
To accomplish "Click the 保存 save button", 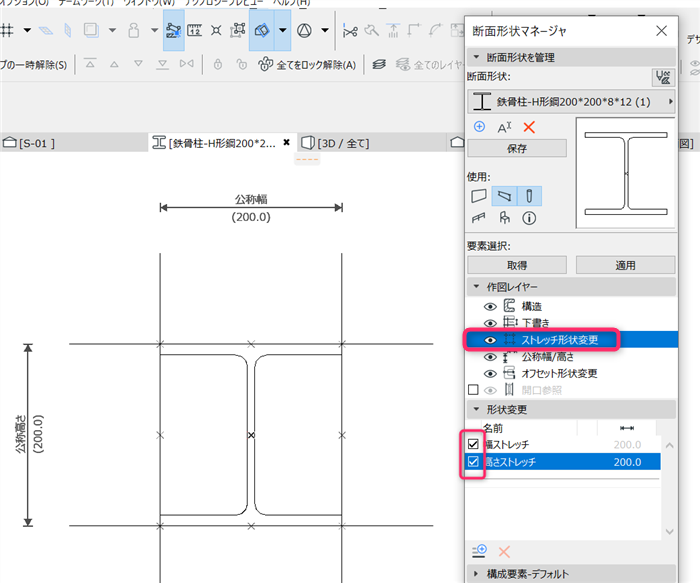I will click(517, 149).
